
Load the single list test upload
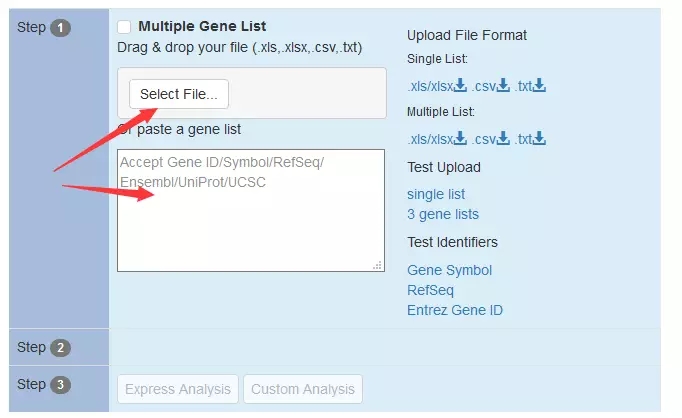(436, 194)
